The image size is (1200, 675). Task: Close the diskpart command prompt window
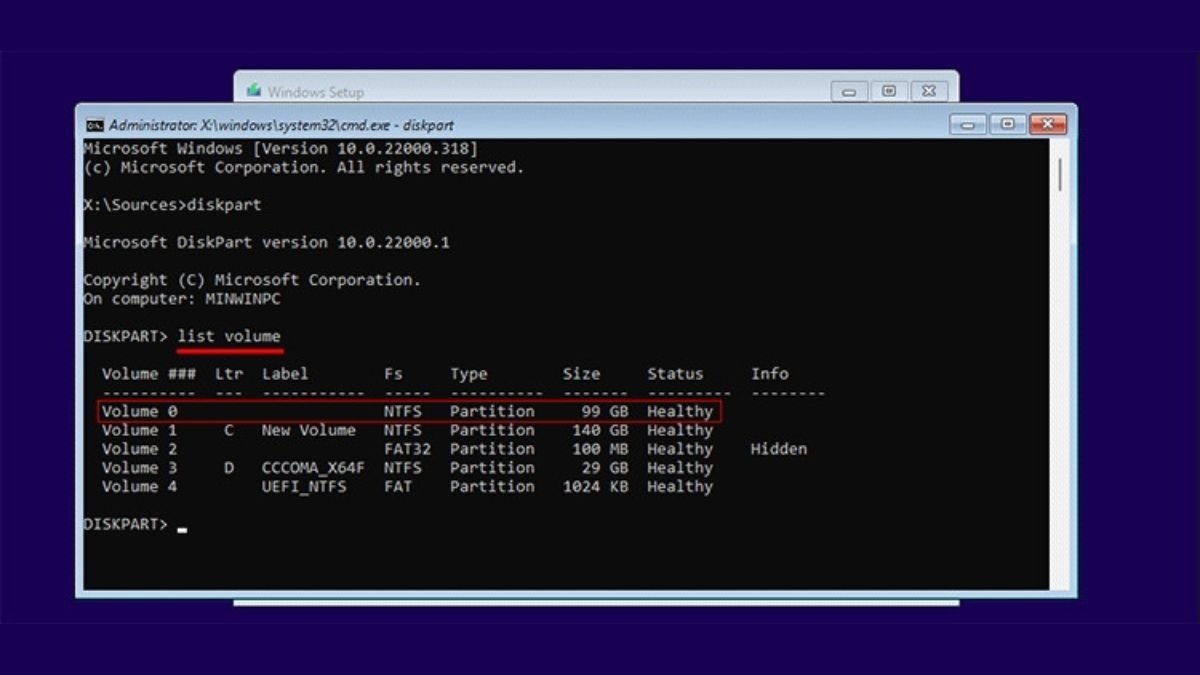[1047, 125]
